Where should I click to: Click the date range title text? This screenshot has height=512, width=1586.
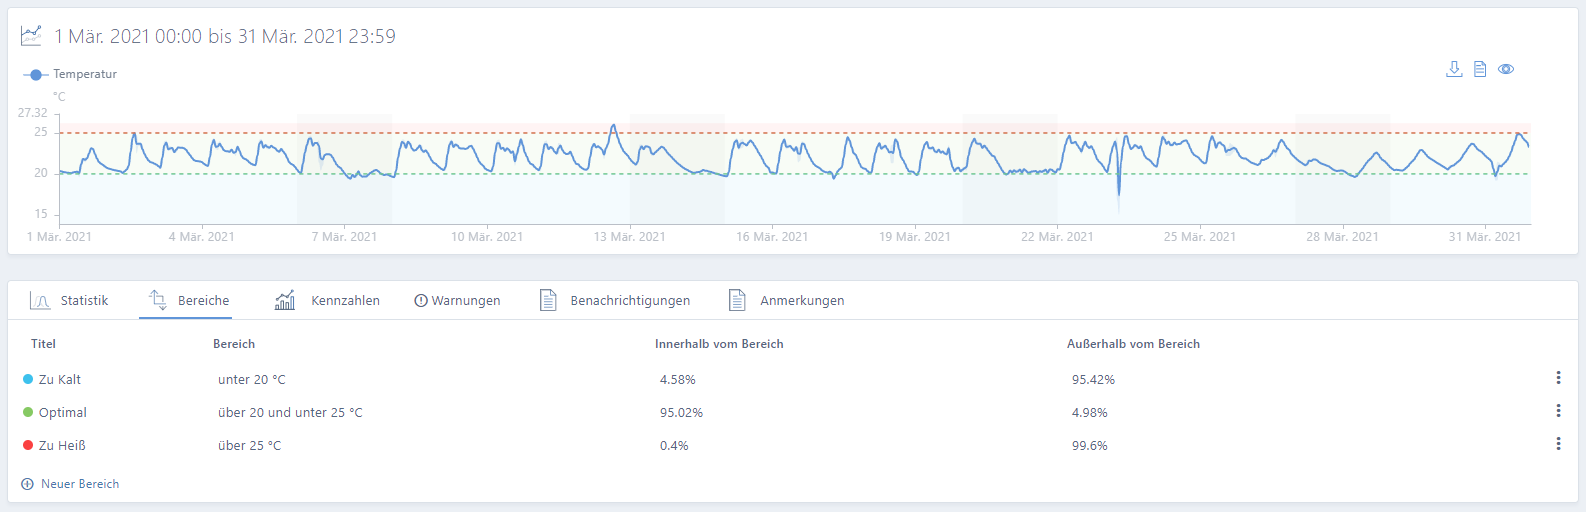(225, 37)
